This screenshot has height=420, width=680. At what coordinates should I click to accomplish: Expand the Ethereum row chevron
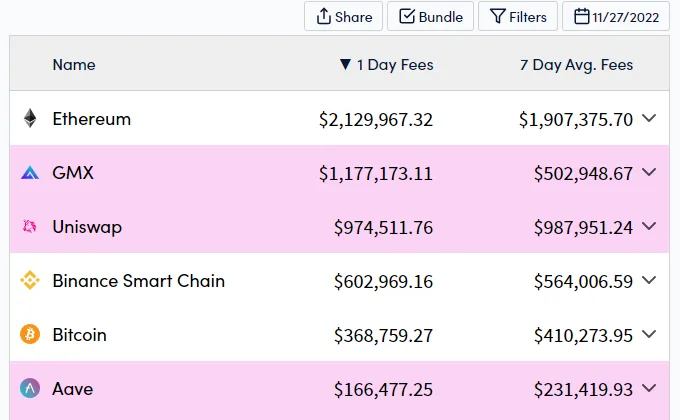(x=649, y=118)
